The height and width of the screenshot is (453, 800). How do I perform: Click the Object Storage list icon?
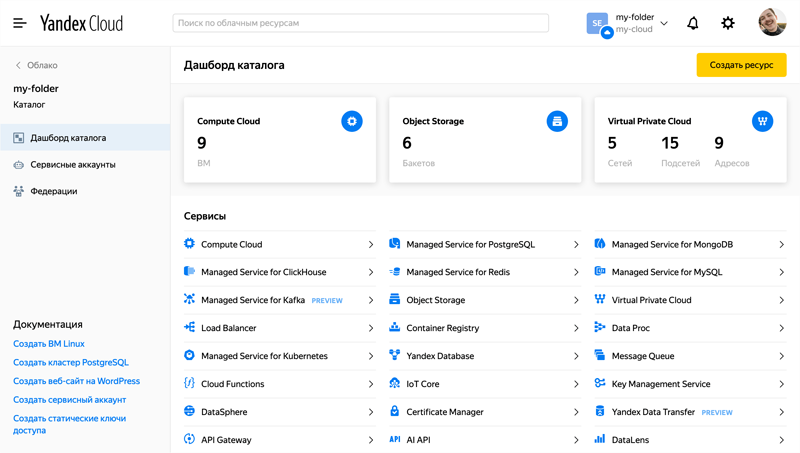click(394, 299)
